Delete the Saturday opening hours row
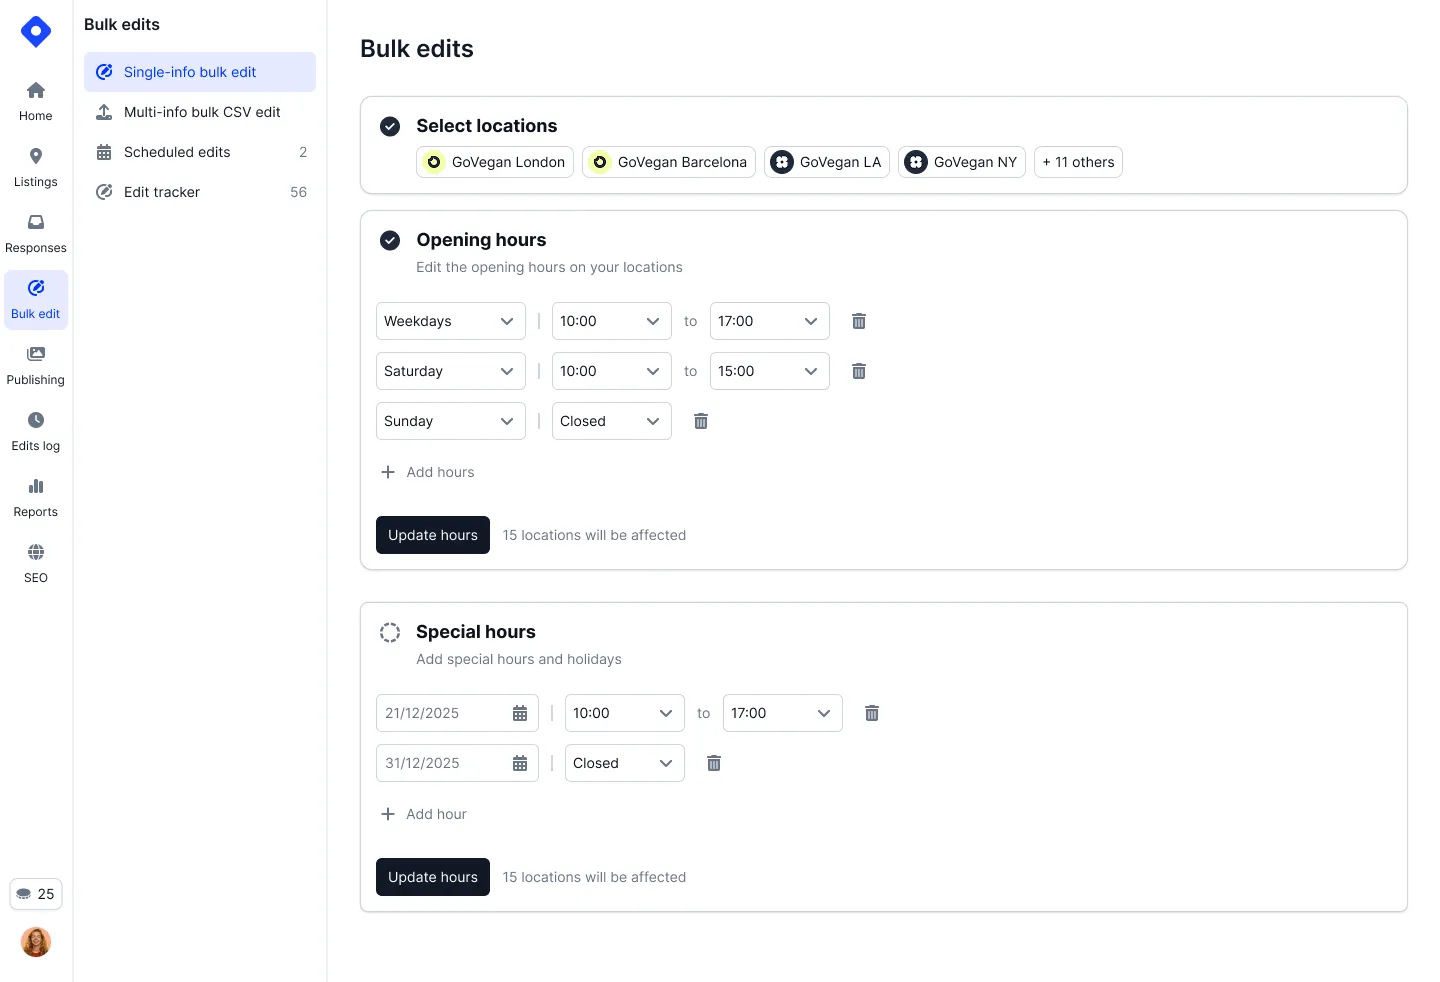The image size is (1440, 982). [858, 371]
